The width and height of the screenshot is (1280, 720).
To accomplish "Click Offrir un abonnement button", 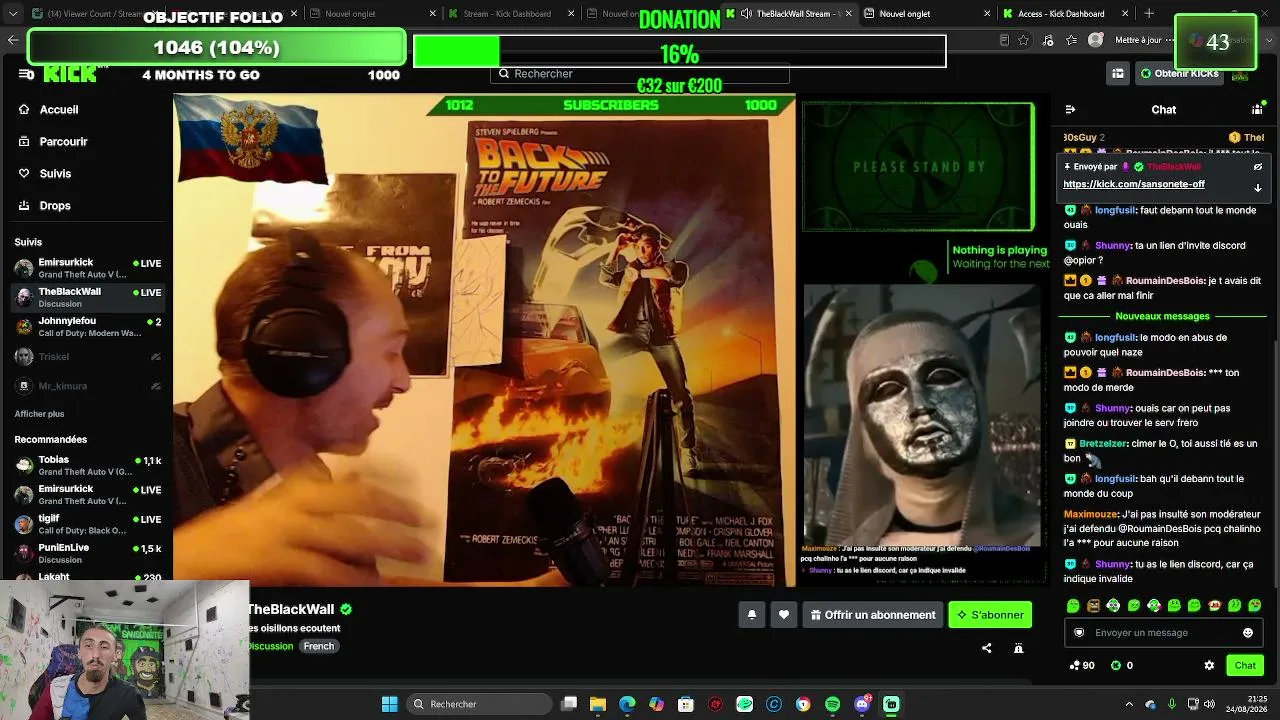I will click(x=873, y=615).
